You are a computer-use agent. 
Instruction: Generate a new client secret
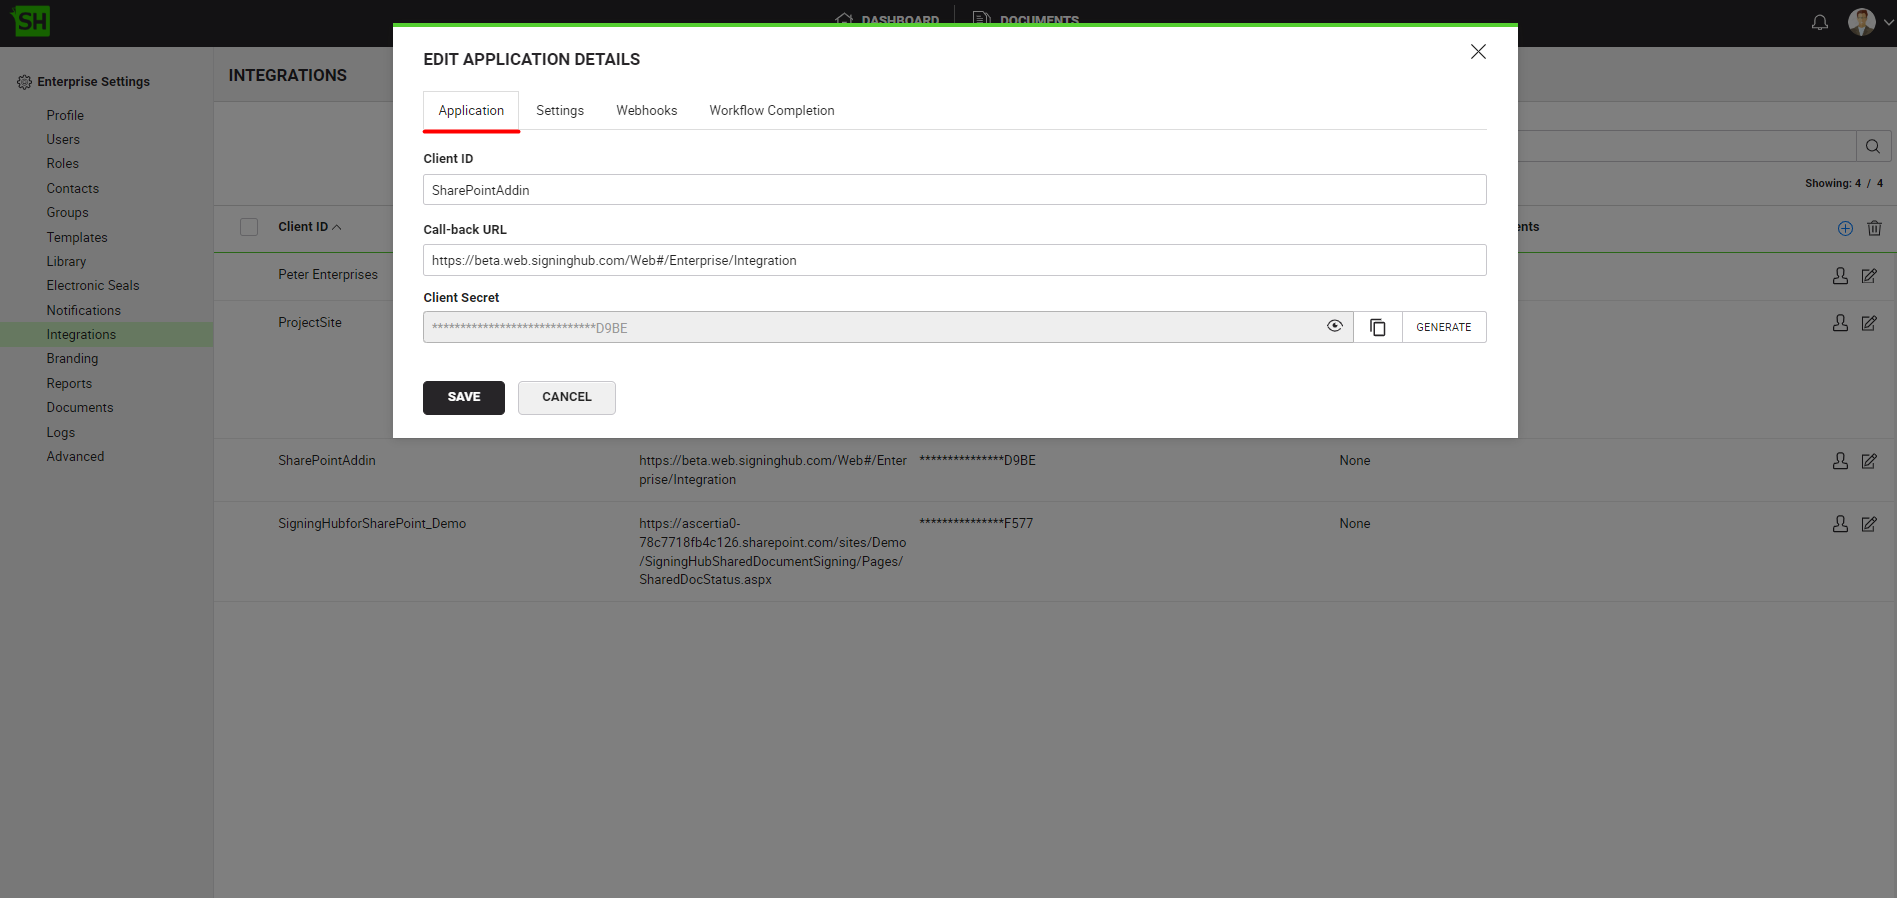tap(1443, 327)
